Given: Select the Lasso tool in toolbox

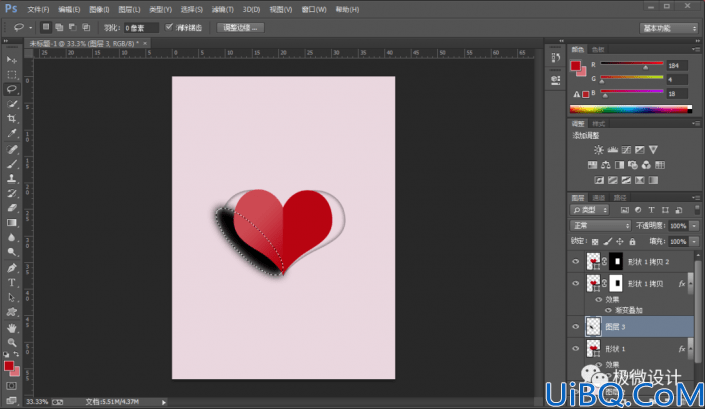Looking at the screenshot, I should (12, 89).
